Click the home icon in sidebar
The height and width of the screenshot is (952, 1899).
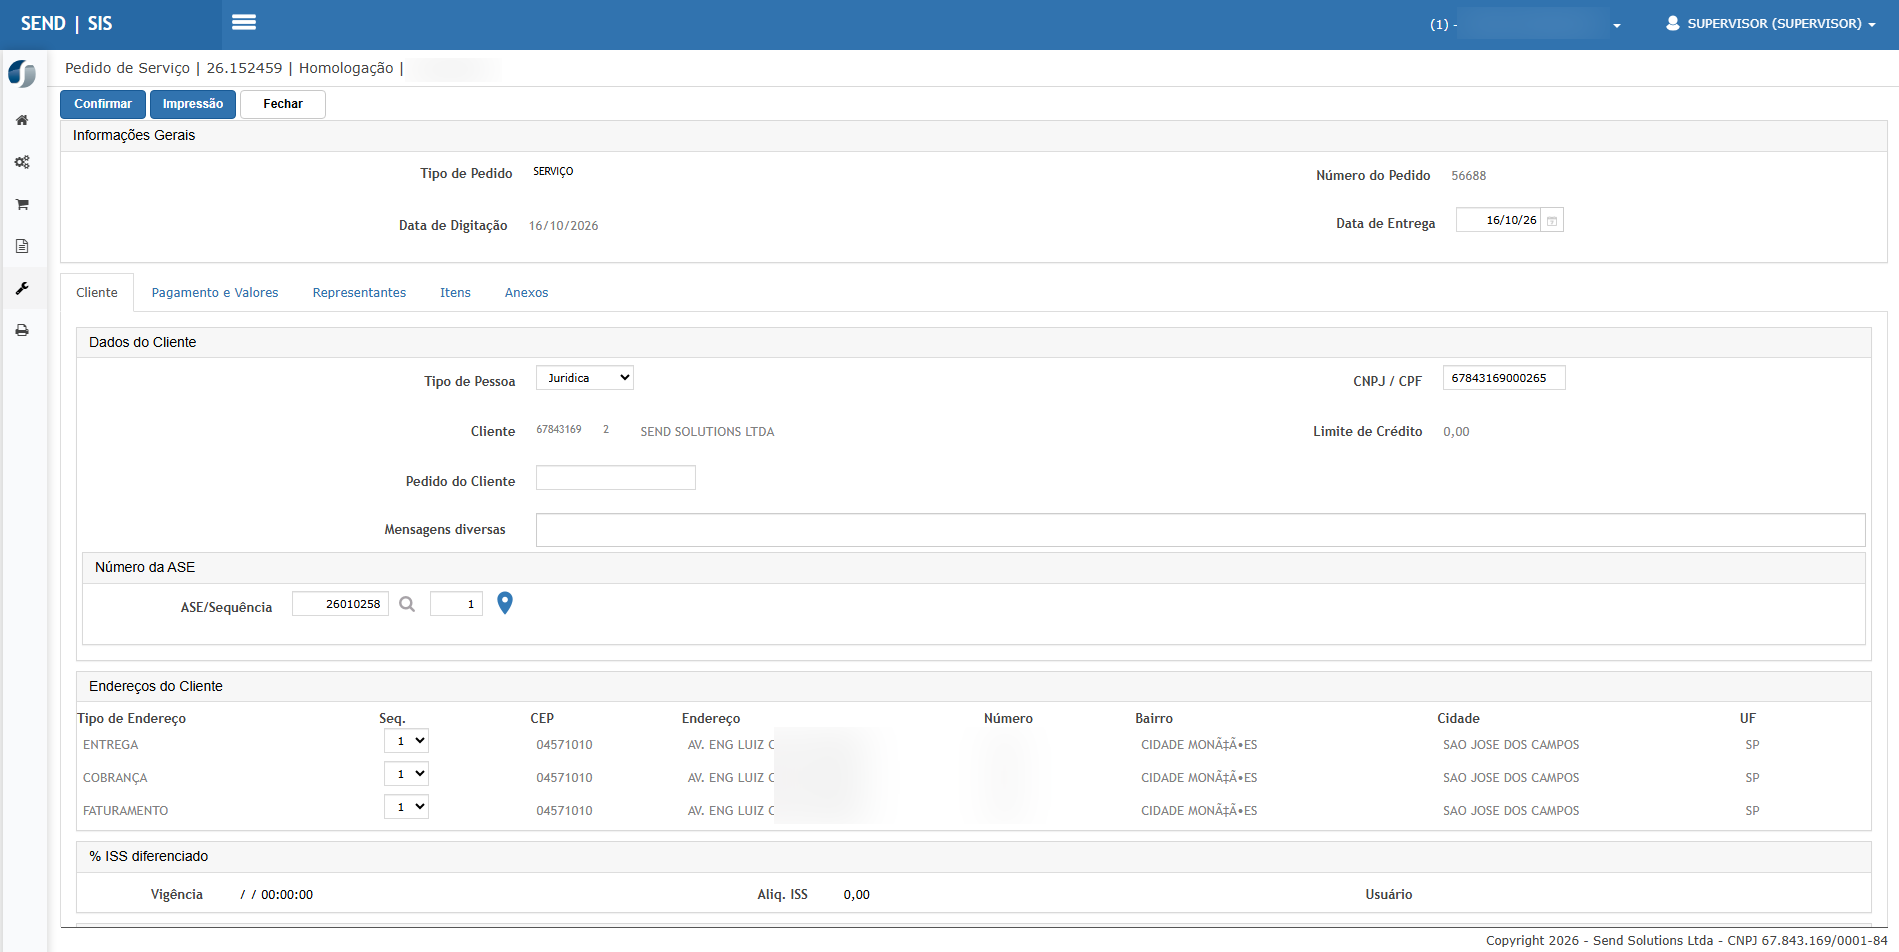tap(22, 120)
